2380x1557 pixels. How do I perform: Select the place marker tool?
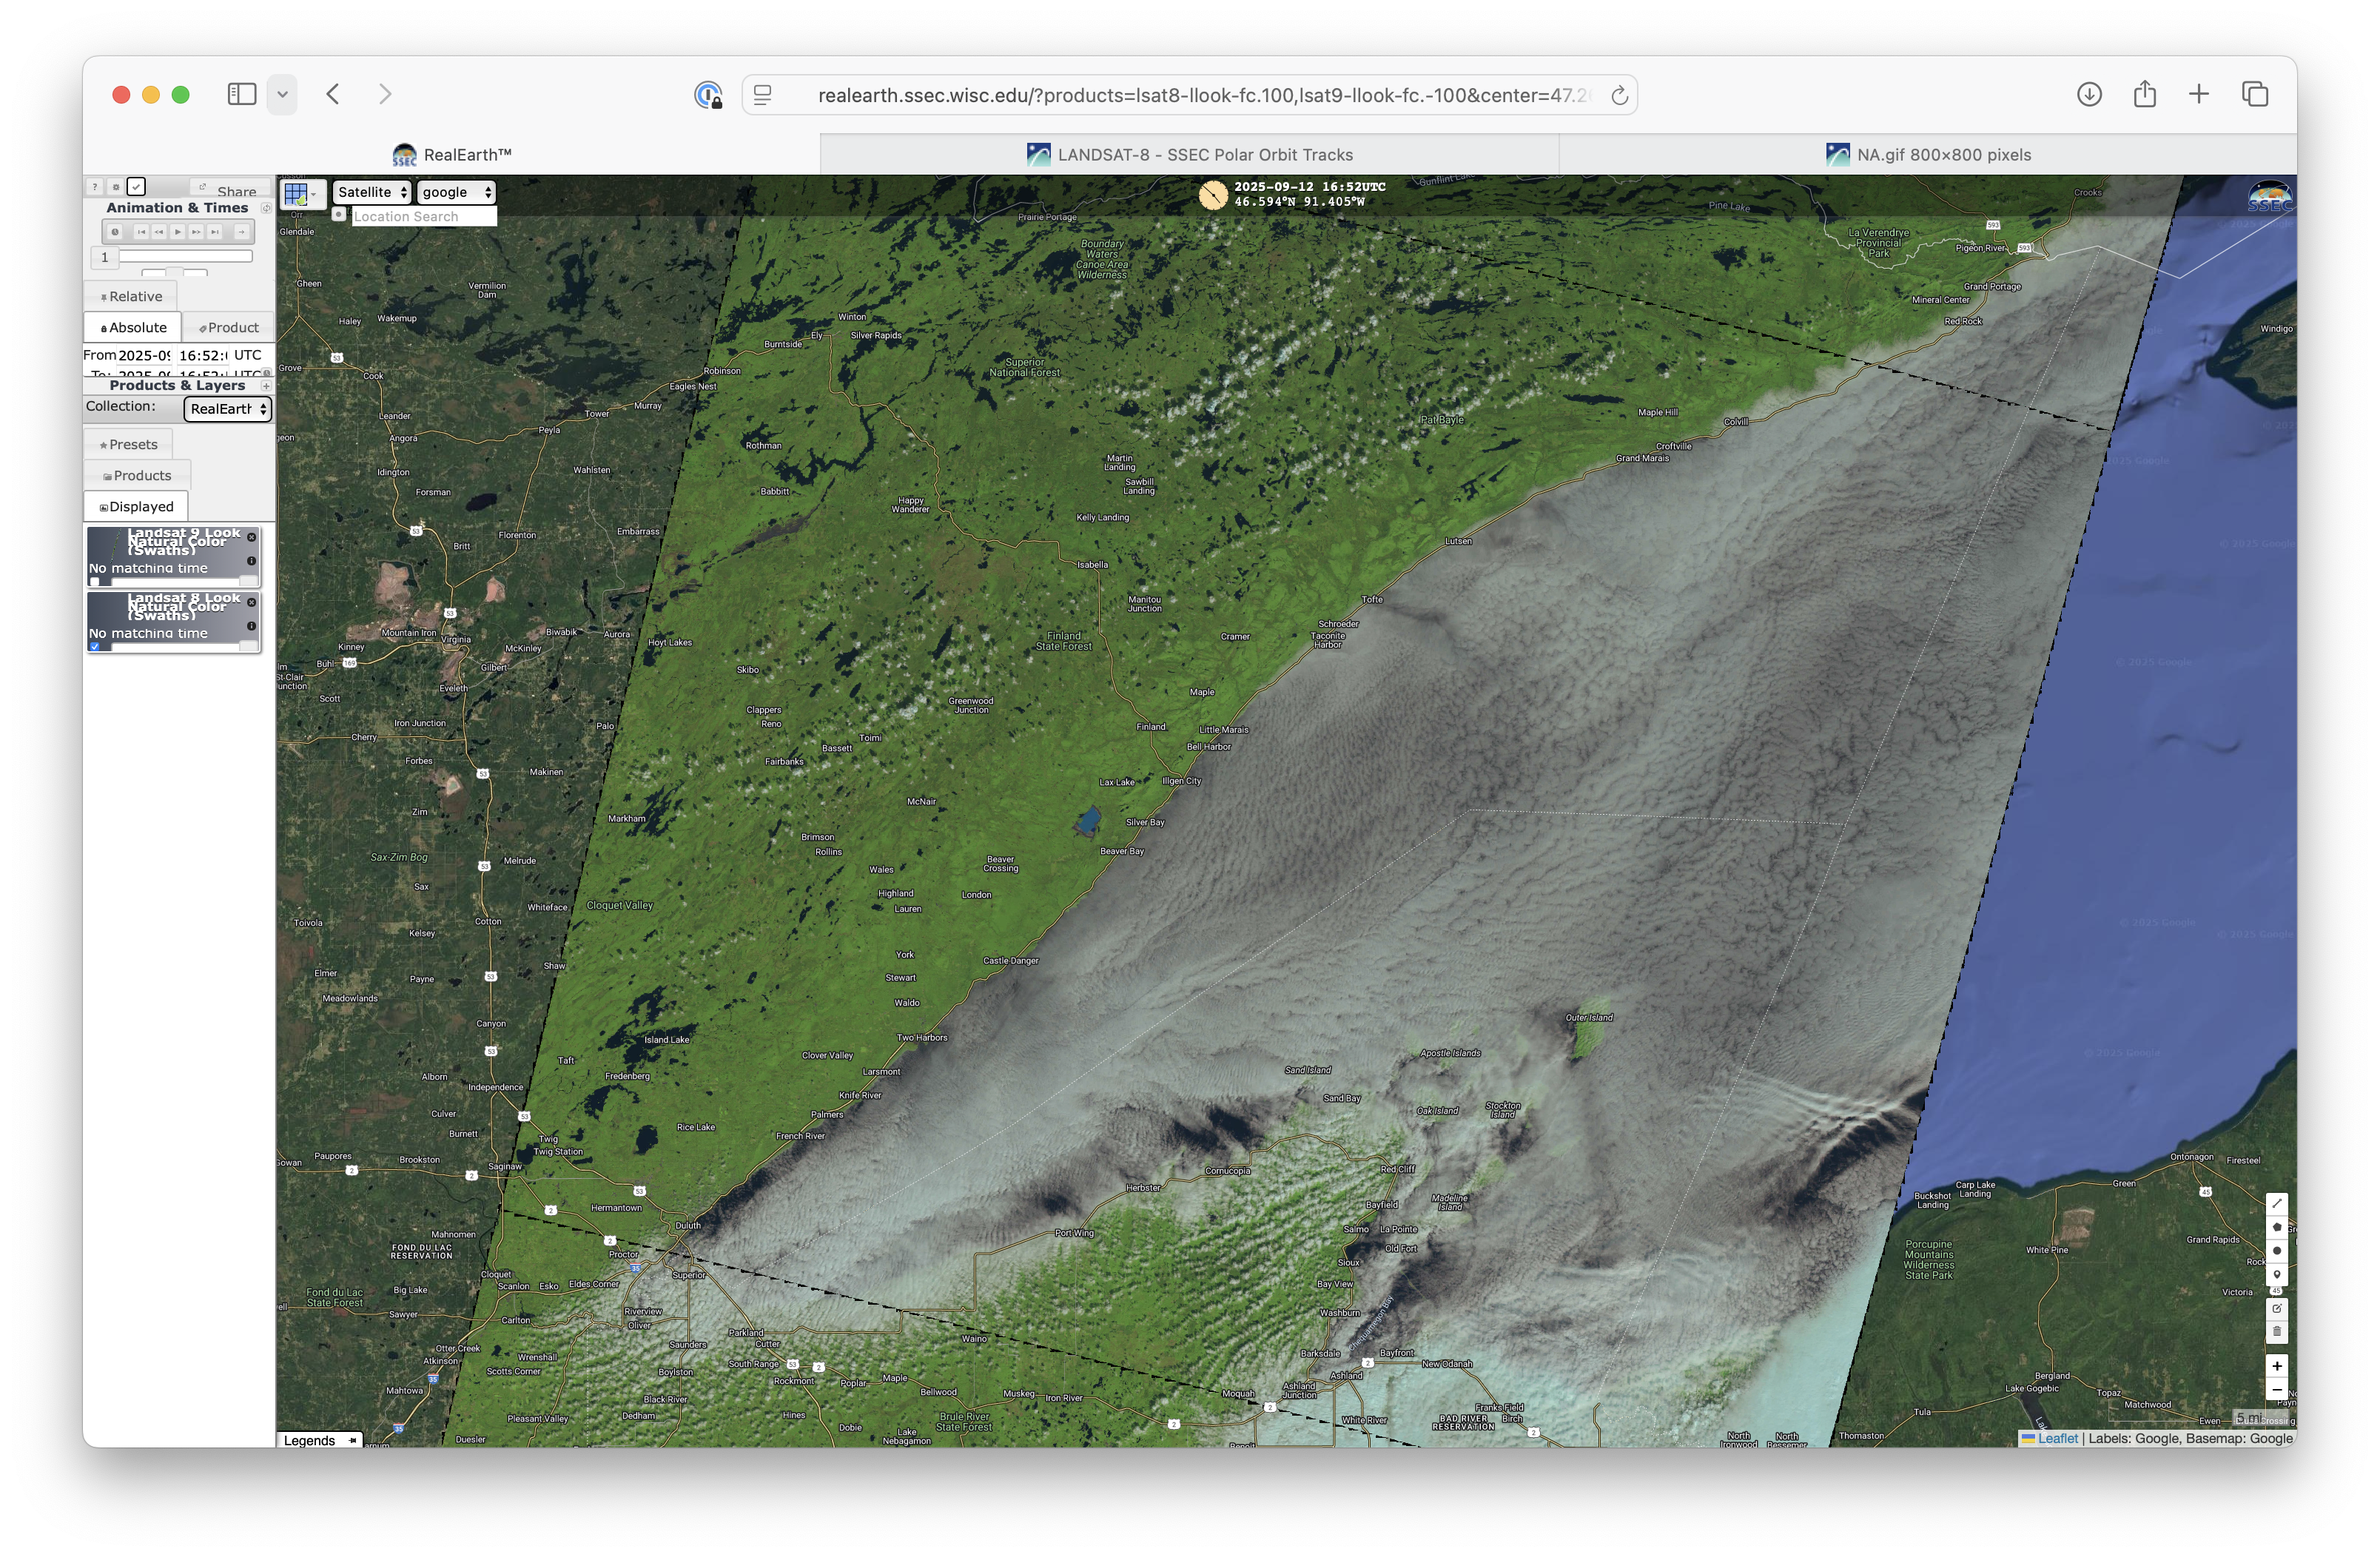(2277, 1275)
